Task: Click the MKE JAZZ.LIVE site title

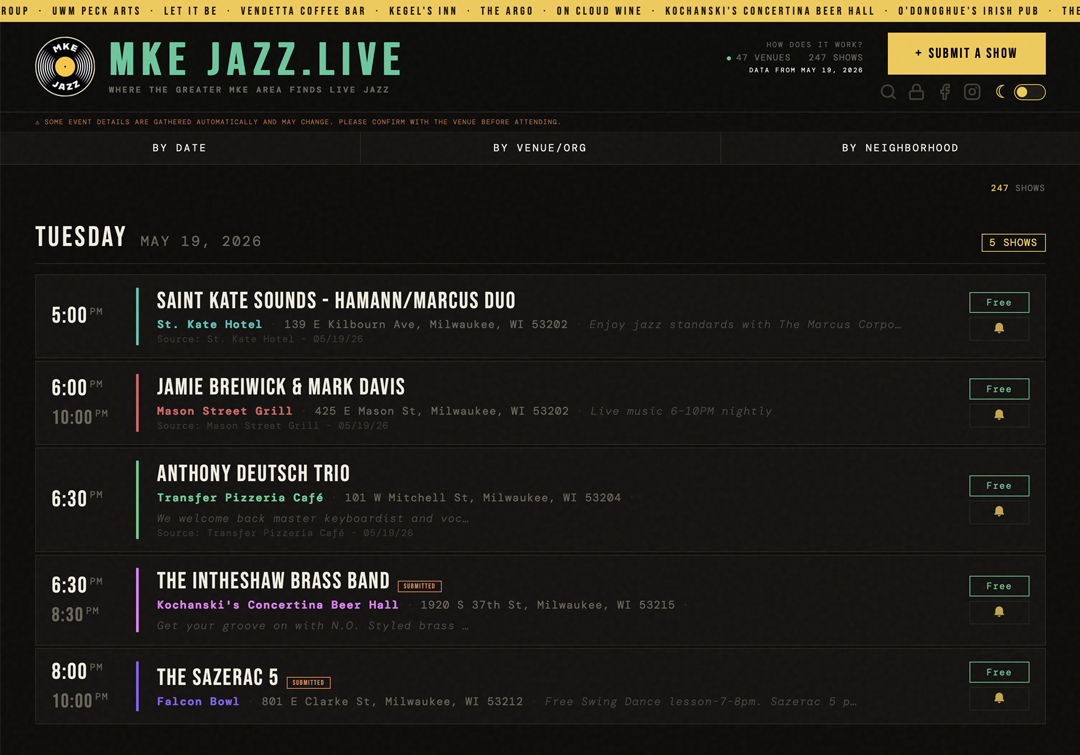Action: click(256, 59)
